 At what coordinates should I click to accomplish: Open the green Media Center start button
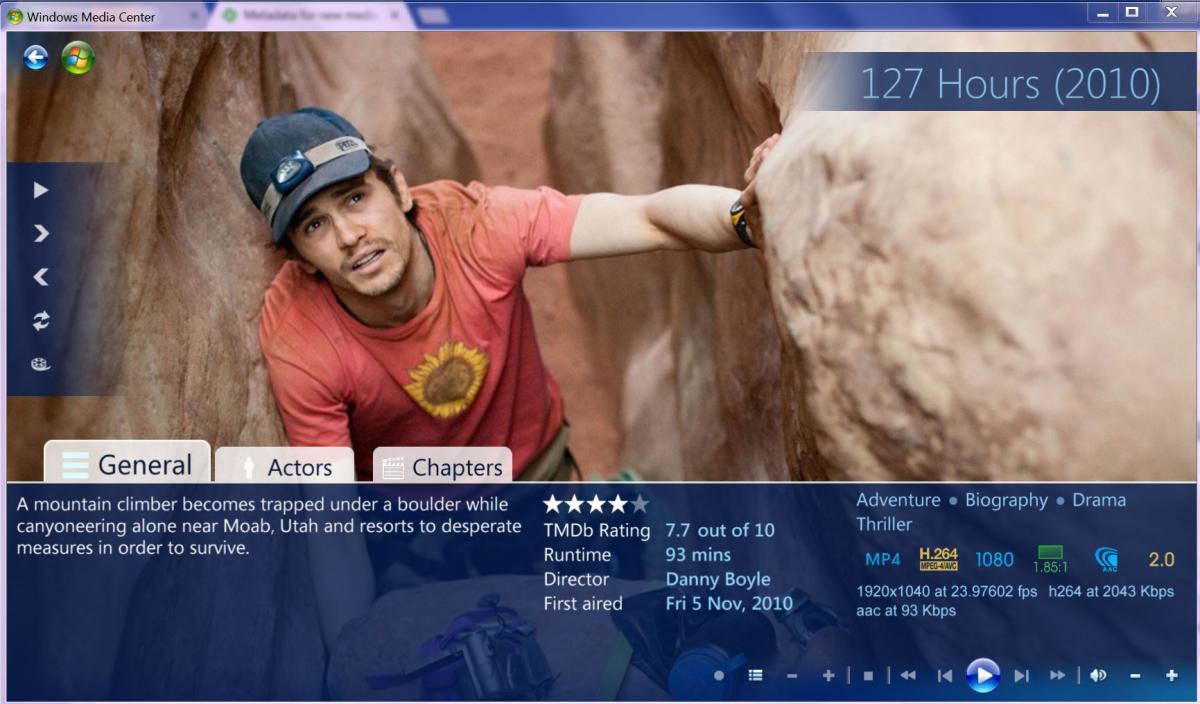[78, 58]
